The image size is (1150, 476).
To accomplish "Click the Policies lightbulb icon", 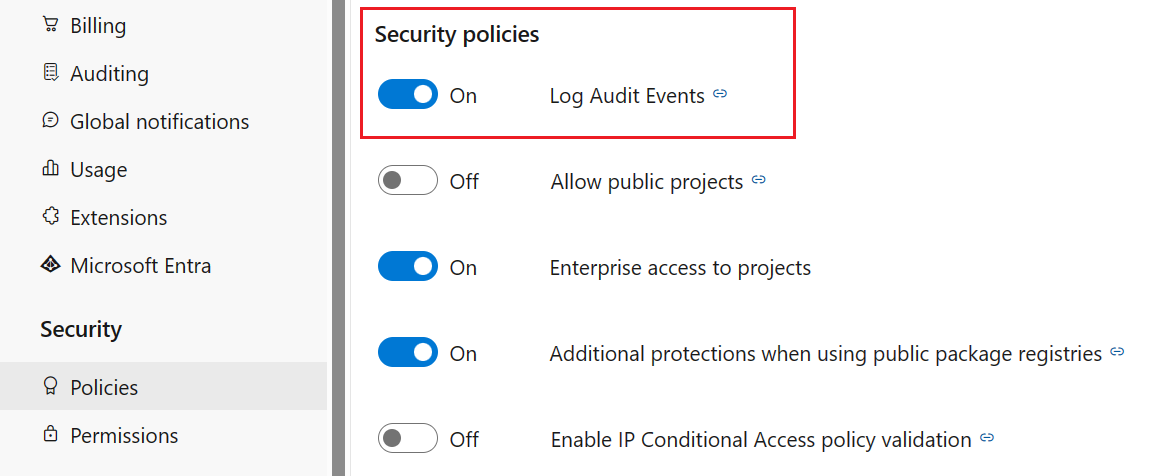I will [50, 387].
